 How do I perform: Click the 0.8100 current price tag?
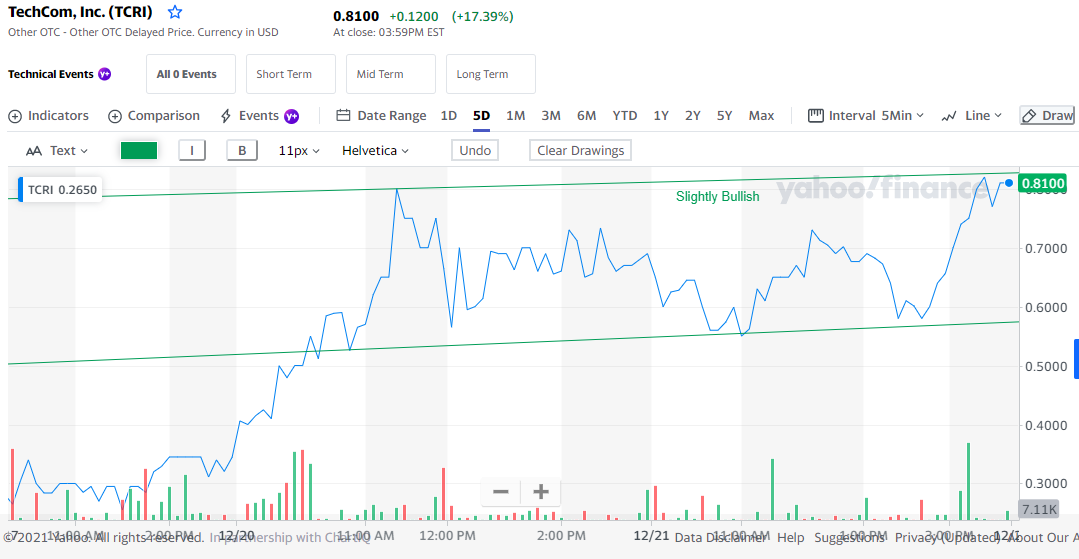(x=1043, y=184)
